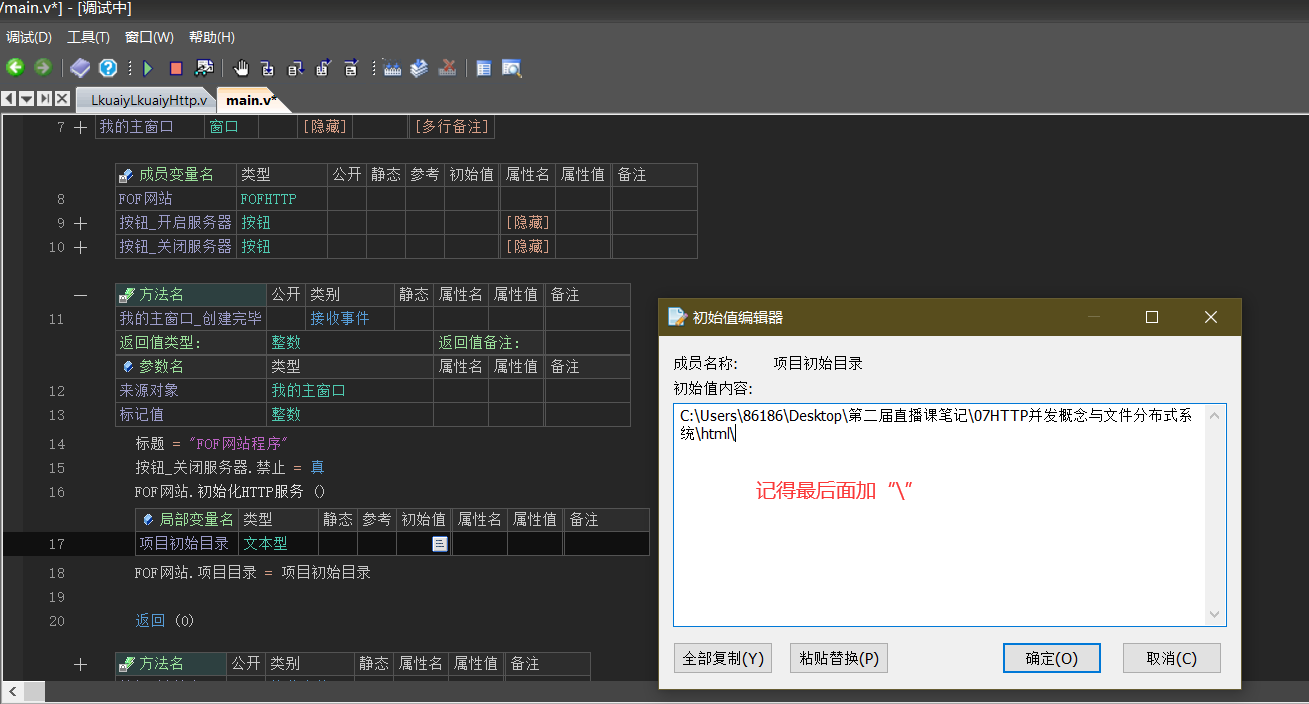This screenshot has height=704, width=1309.
Task: Click the toolbar icon with red X
Action: [x=448, y=68]
